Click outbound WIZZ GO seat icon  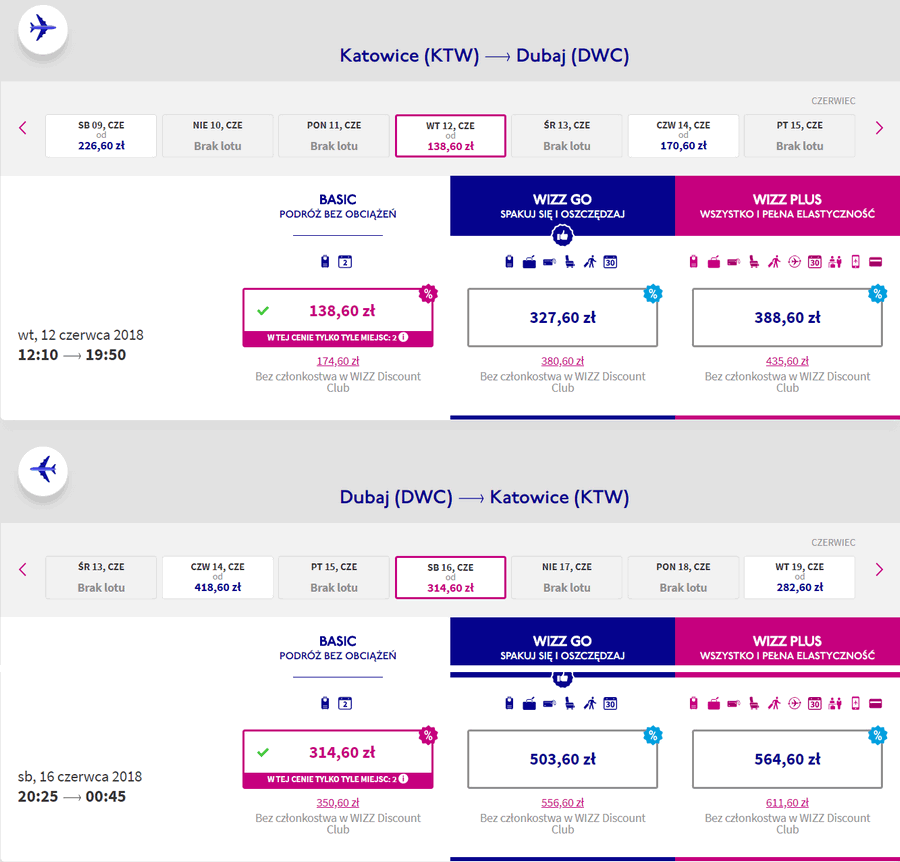(x=569, y=262)
